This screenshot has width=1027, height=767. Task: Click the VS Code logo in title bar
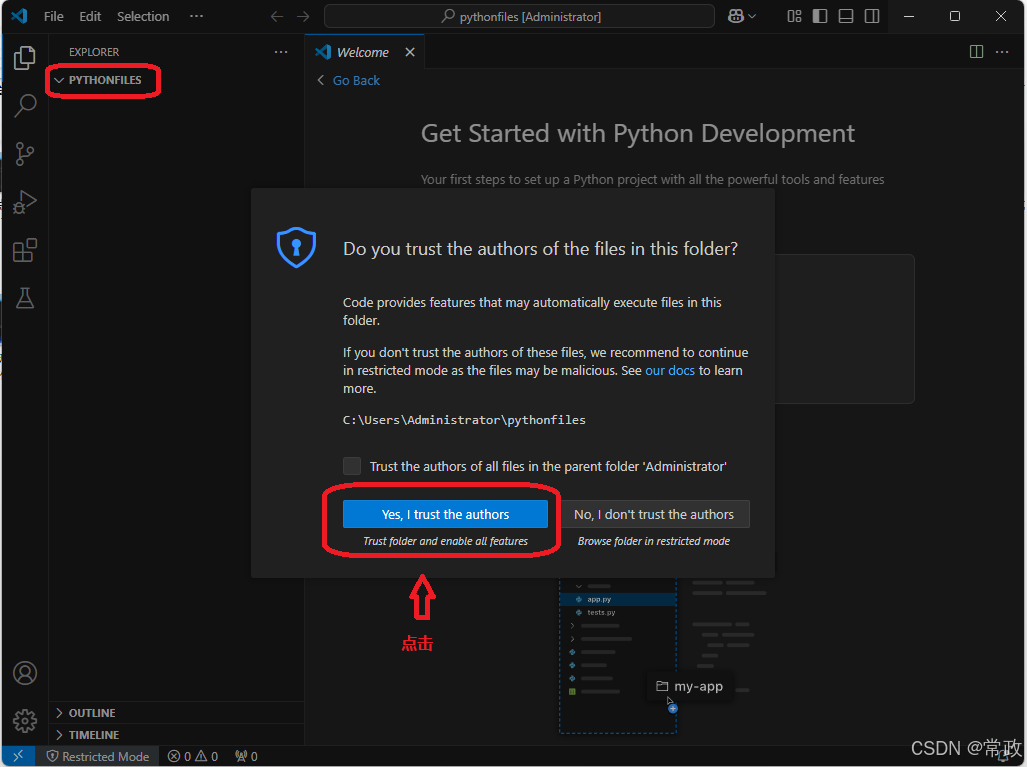(x=19, y=16)
